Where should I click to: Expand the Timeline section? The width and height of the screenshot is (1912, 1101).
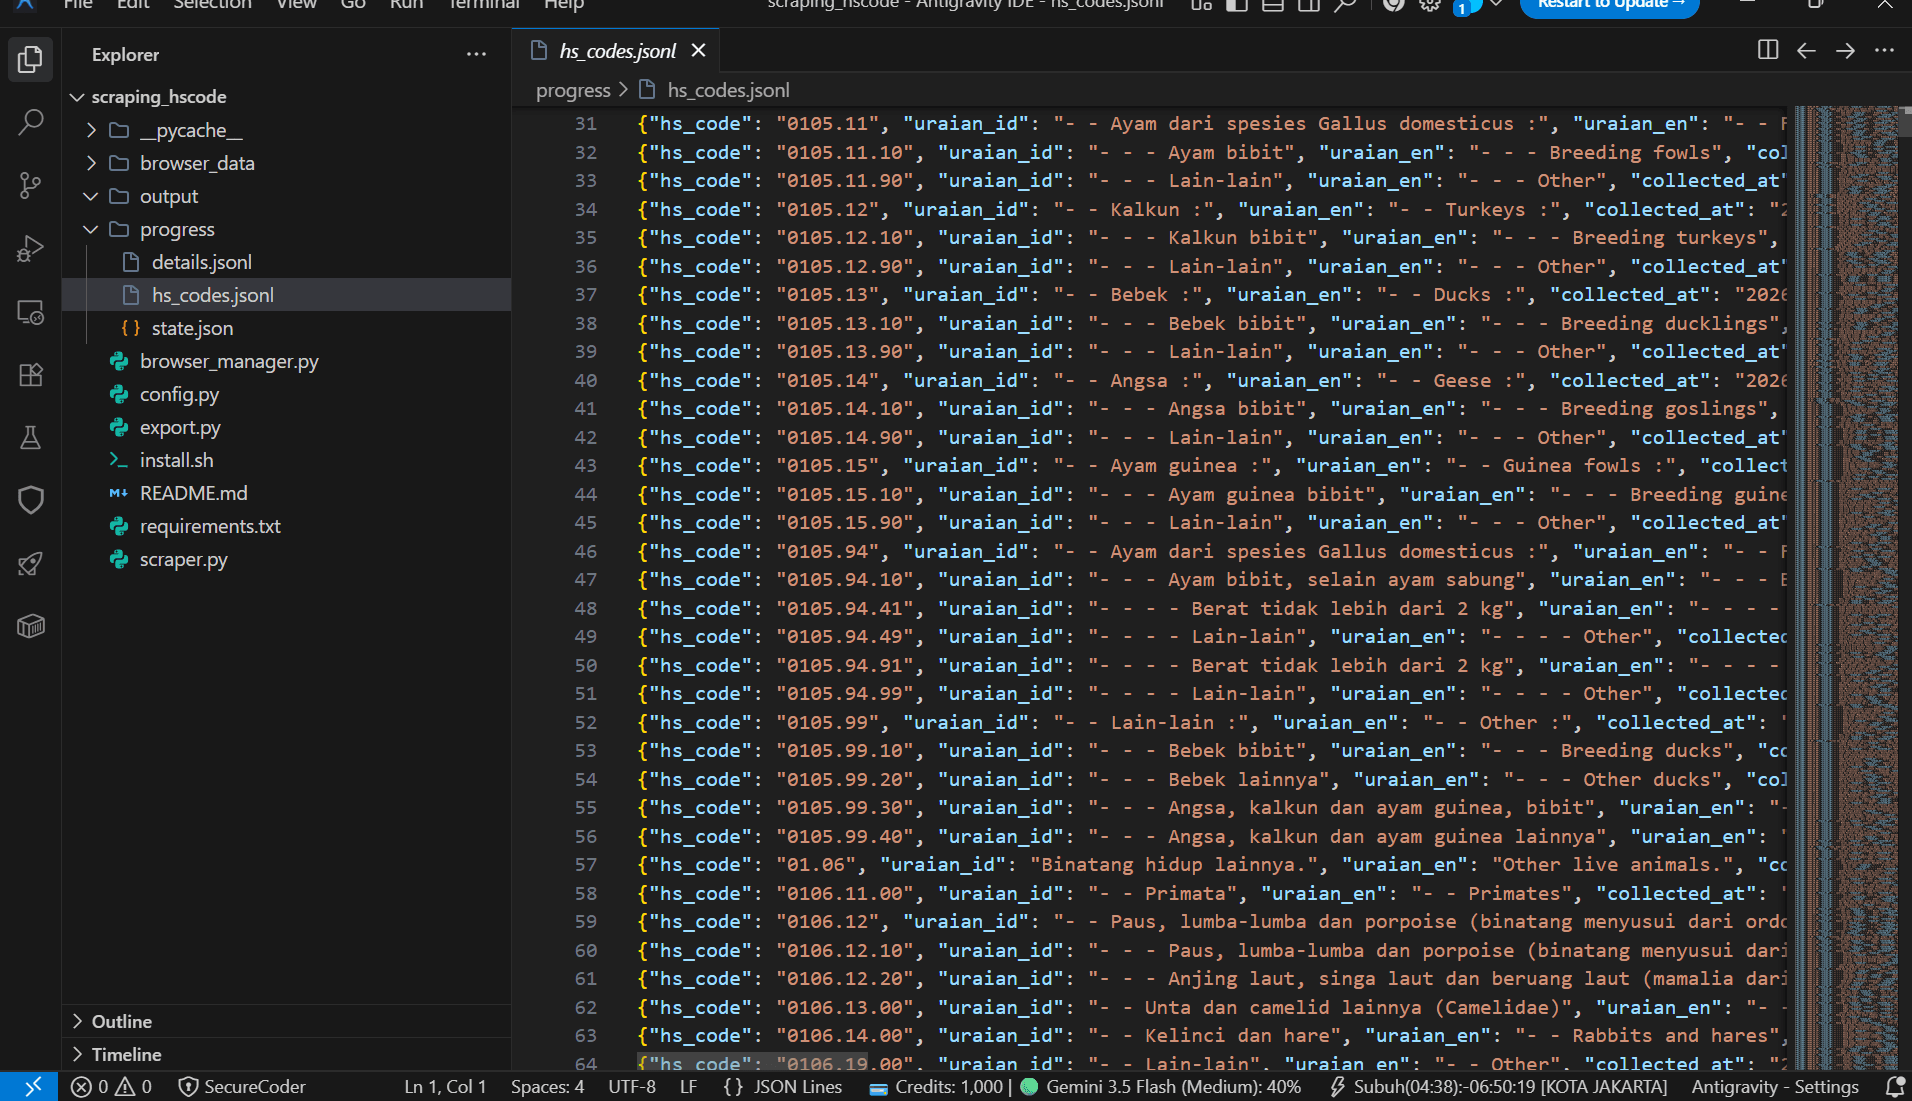(286, 1054)
